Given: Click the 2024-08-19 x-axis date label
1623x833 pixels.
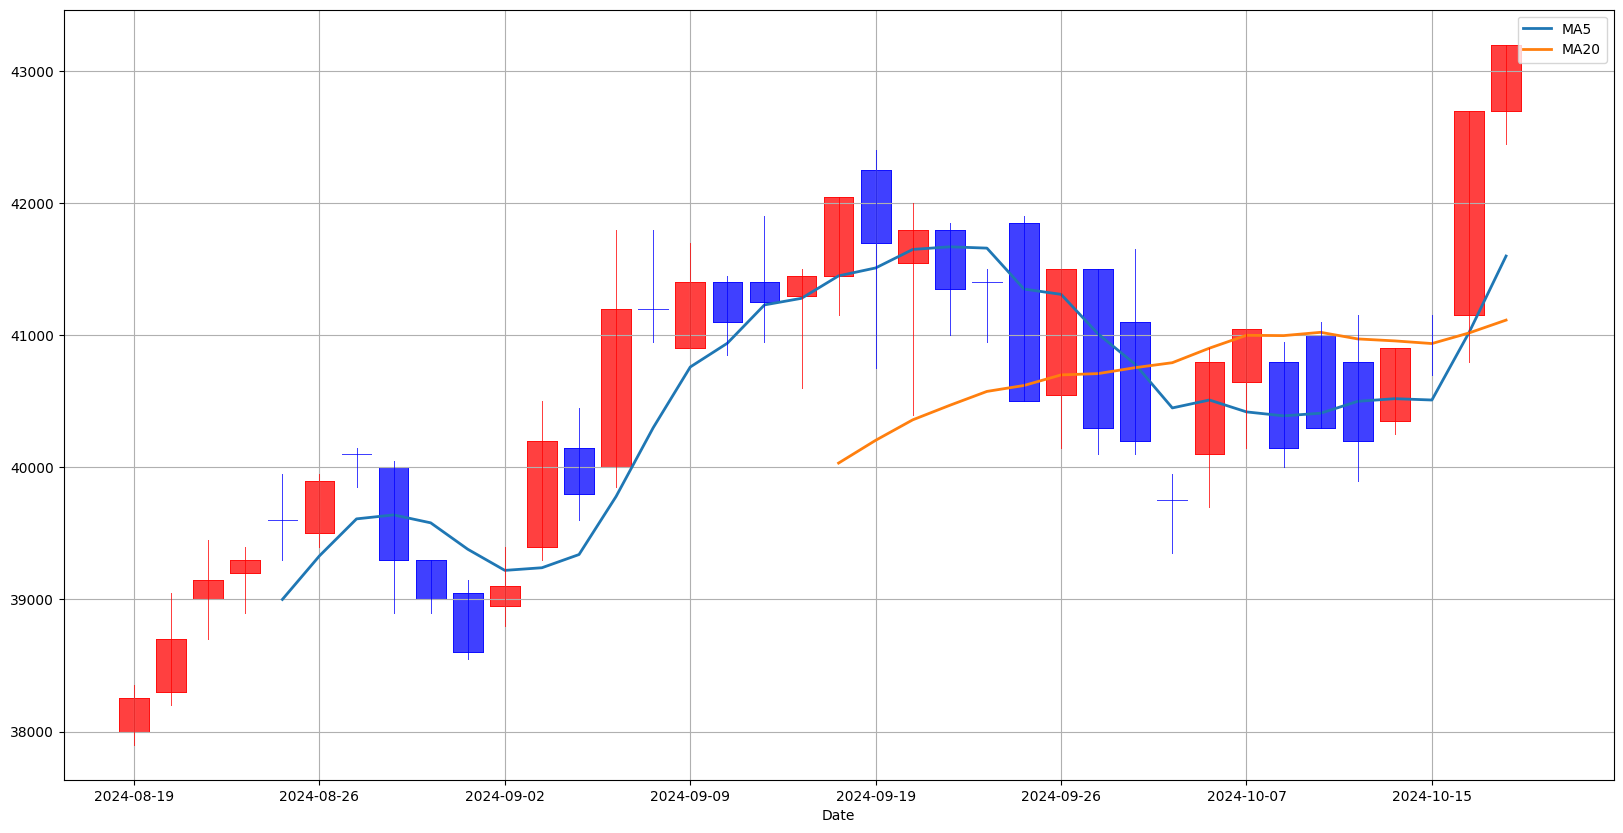Looking at the screenshot, I should (134, 797).
